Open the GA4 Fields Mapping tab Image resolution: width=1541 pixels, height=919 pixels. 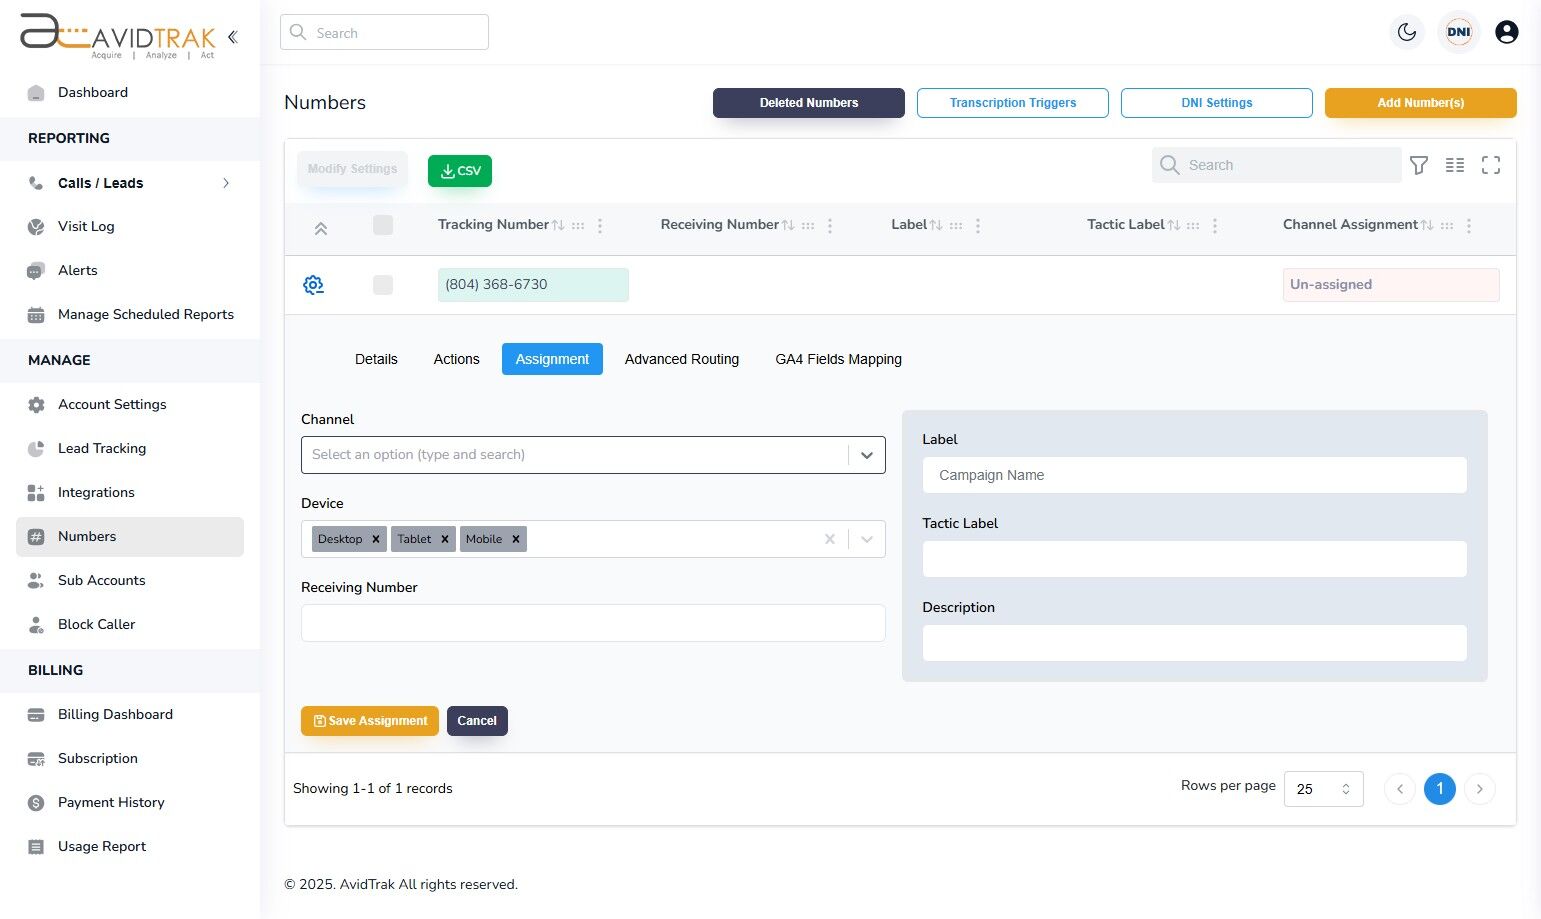pos(838,359)
